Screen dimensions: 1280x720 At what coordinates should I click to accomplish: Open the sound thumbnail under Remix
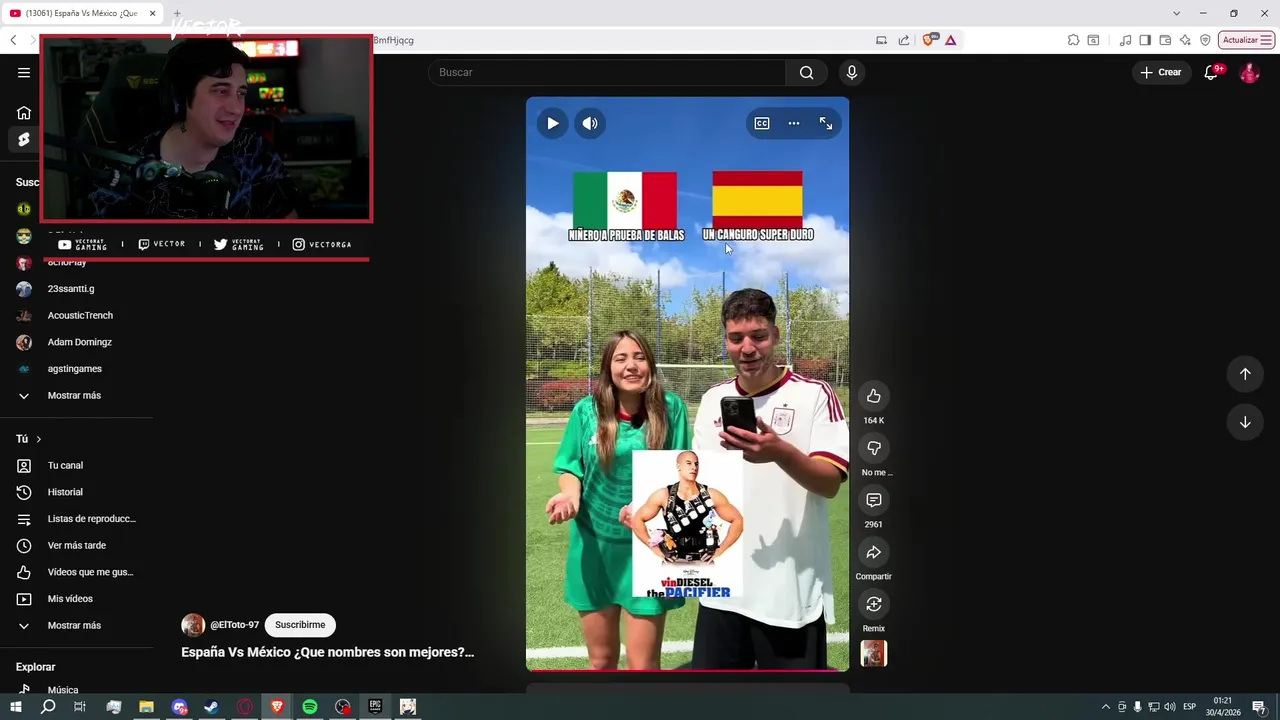pyautogui.click(x=874, y=653)
